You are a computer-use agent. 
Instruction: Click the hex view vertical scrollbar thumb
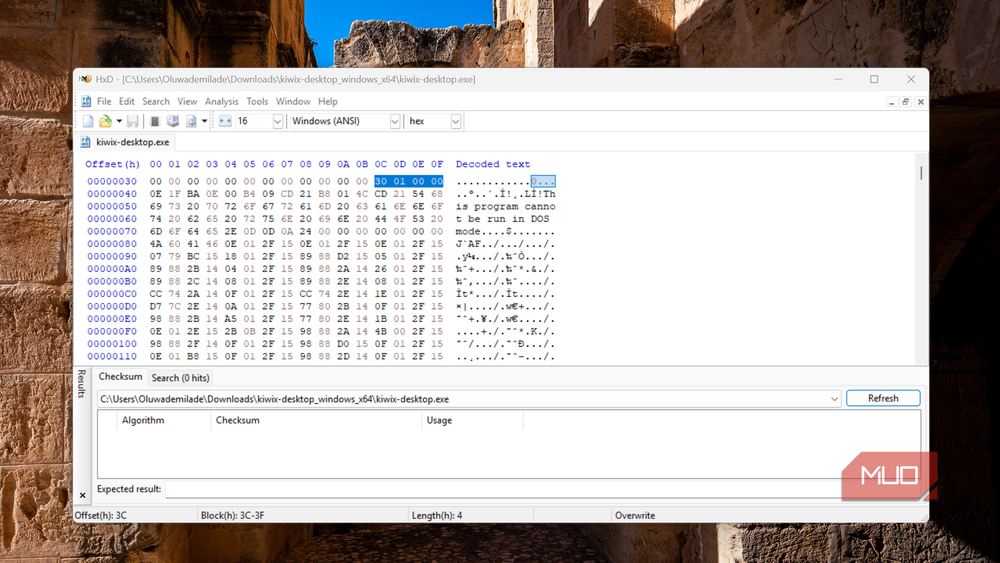coord(921,173)
